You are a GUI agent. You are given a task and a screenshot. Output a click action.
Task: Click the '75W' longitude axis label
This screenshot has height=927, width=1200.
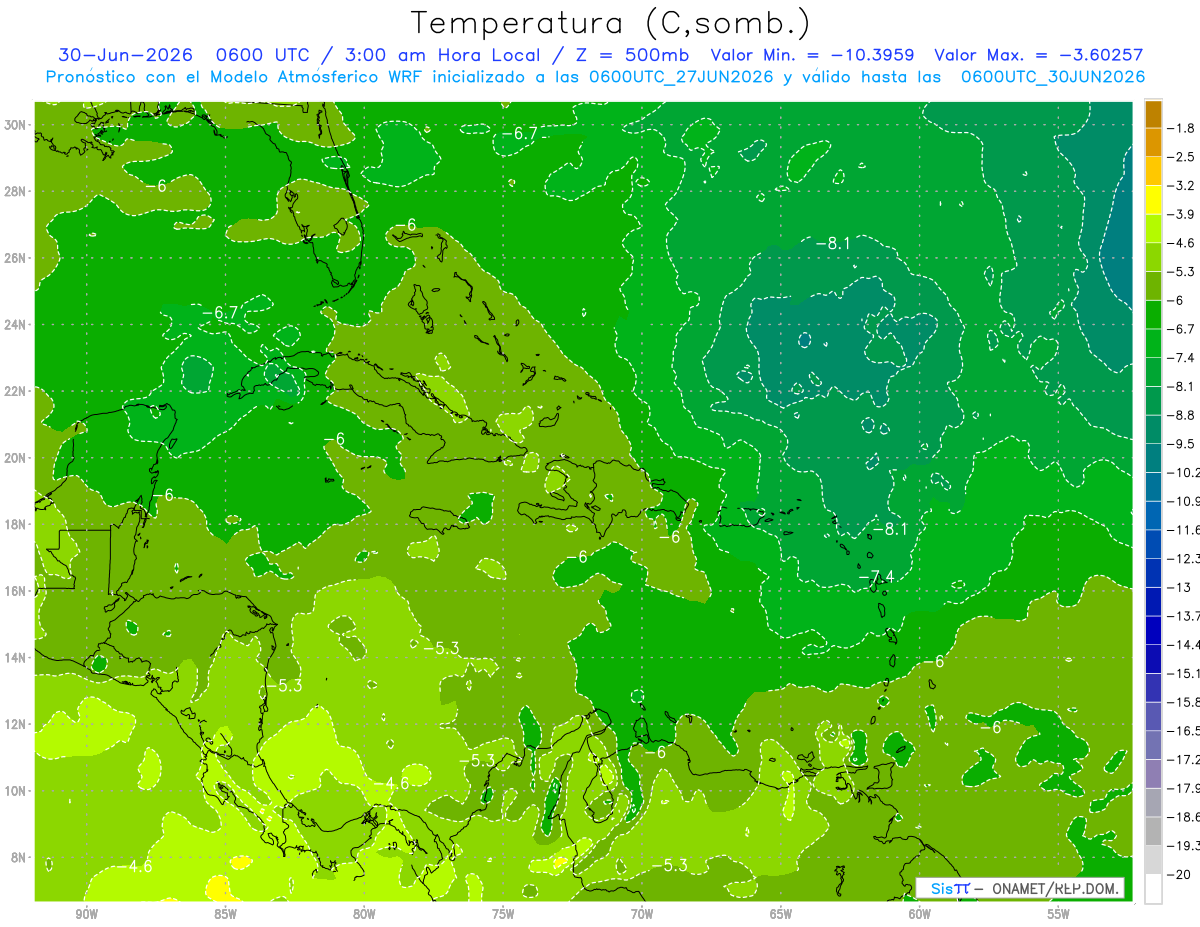[503, 914]
